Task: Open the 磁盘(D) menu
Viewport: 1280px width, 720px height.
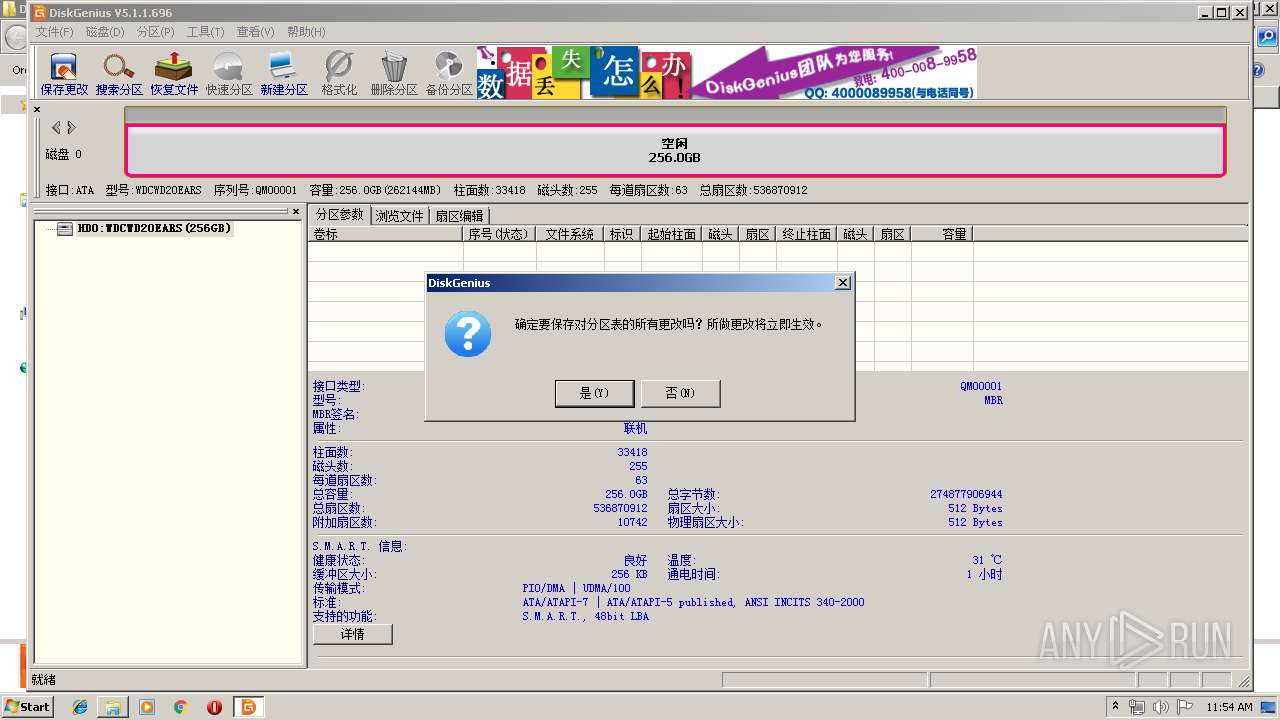Action: pos(105,32)
